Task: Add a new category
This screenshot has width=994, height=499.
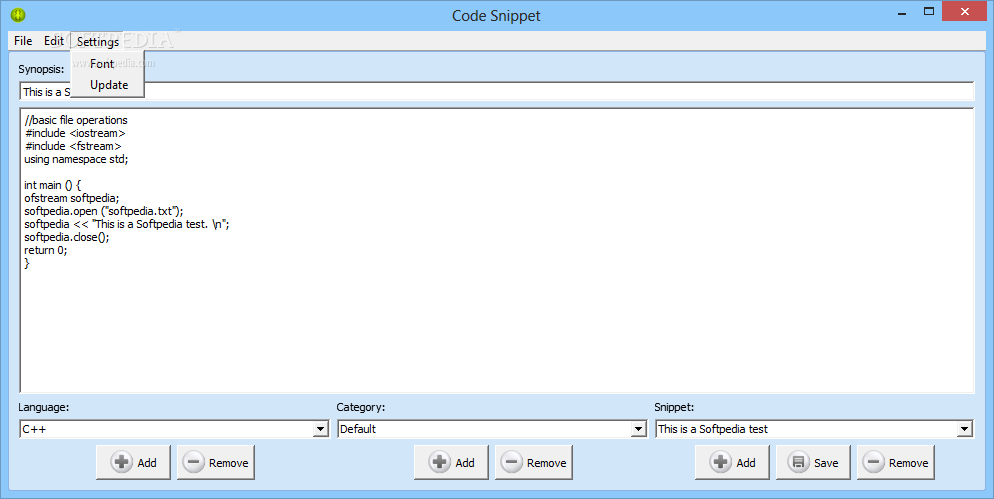Action: 451,462
